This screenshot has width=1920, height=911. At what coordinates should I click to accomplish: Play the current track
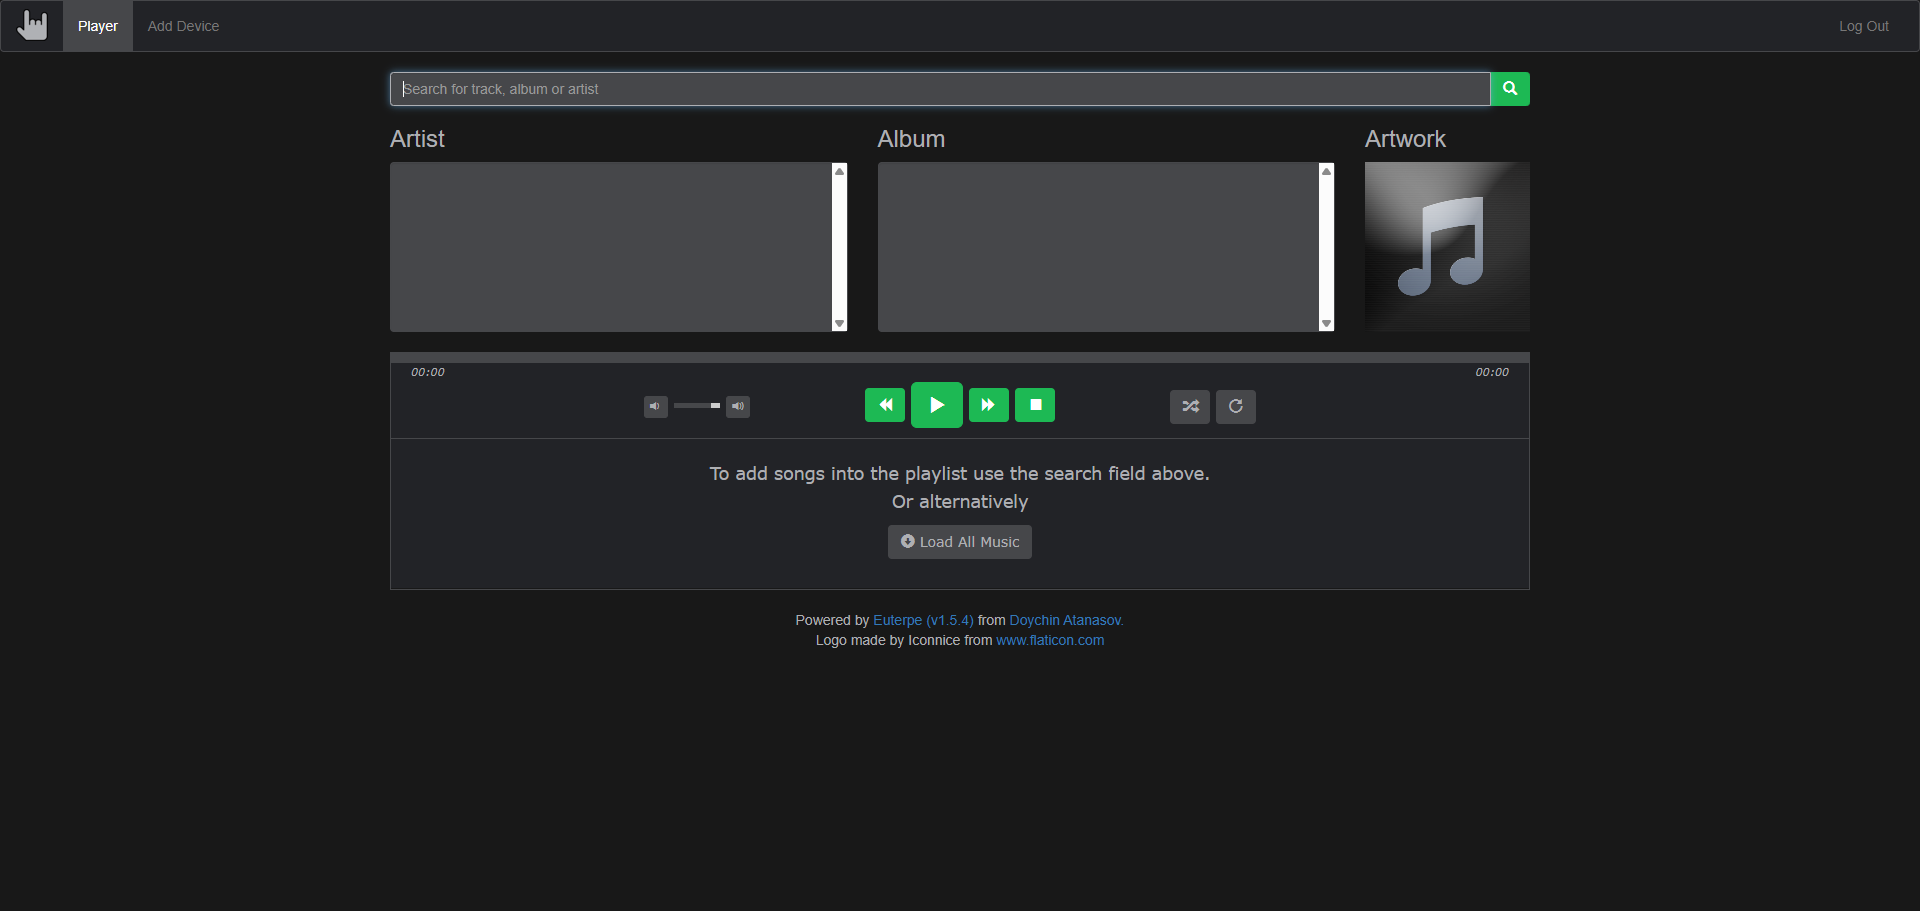(937, 405)
